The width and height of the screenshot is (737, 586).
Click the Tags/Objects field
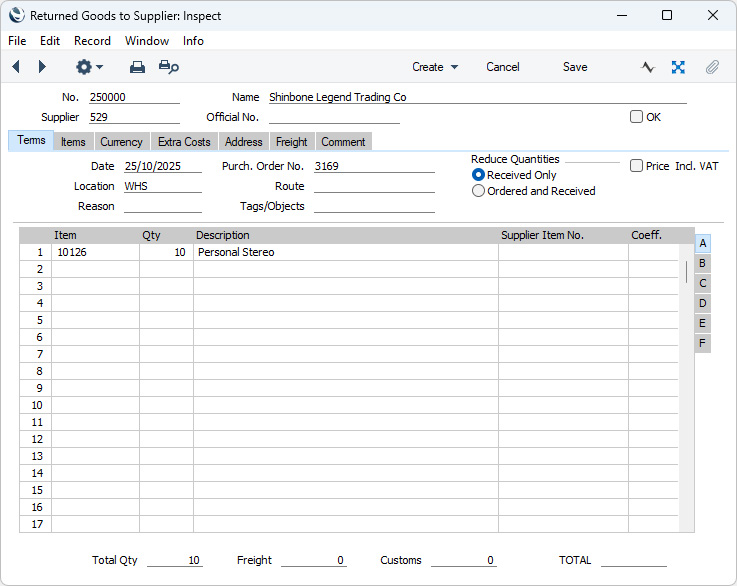(374, 206)
